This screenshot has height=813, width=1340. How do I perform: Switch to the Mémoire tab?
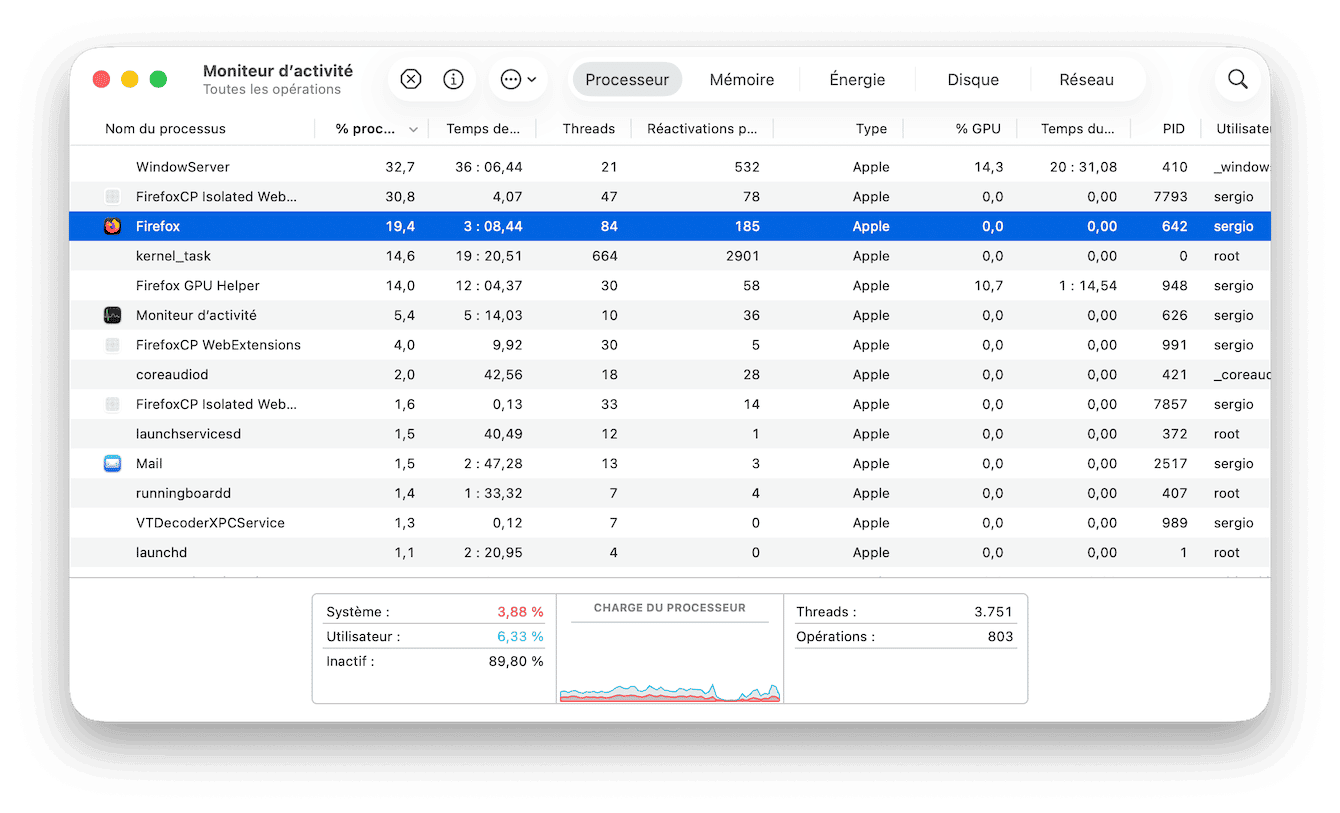(x=742, y=79)
